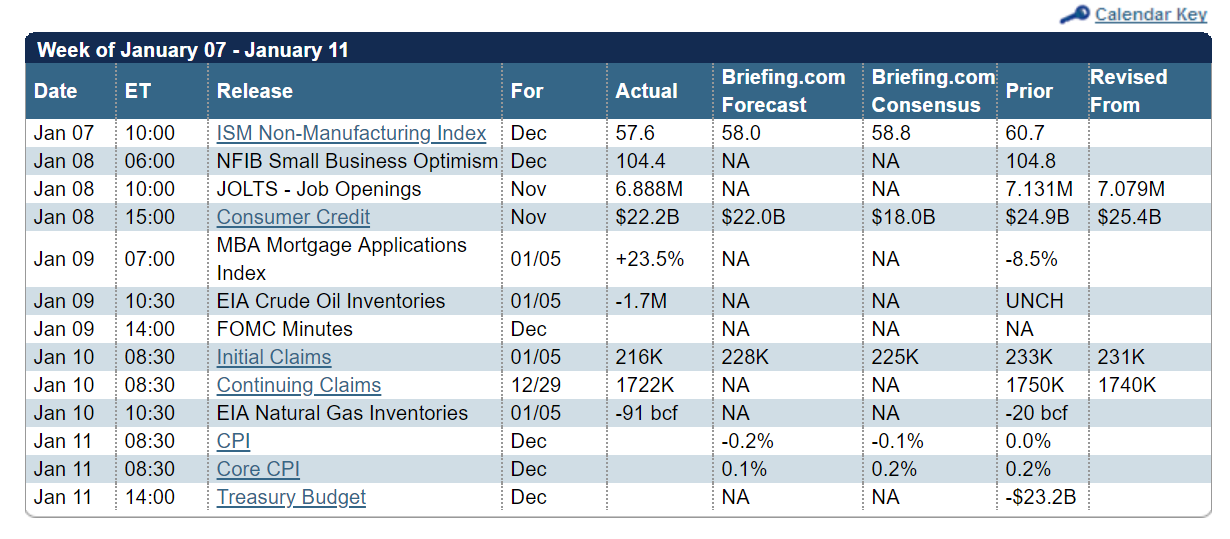Click the Date column header
Screen dimensions: 1230x539
coord(56,91)
